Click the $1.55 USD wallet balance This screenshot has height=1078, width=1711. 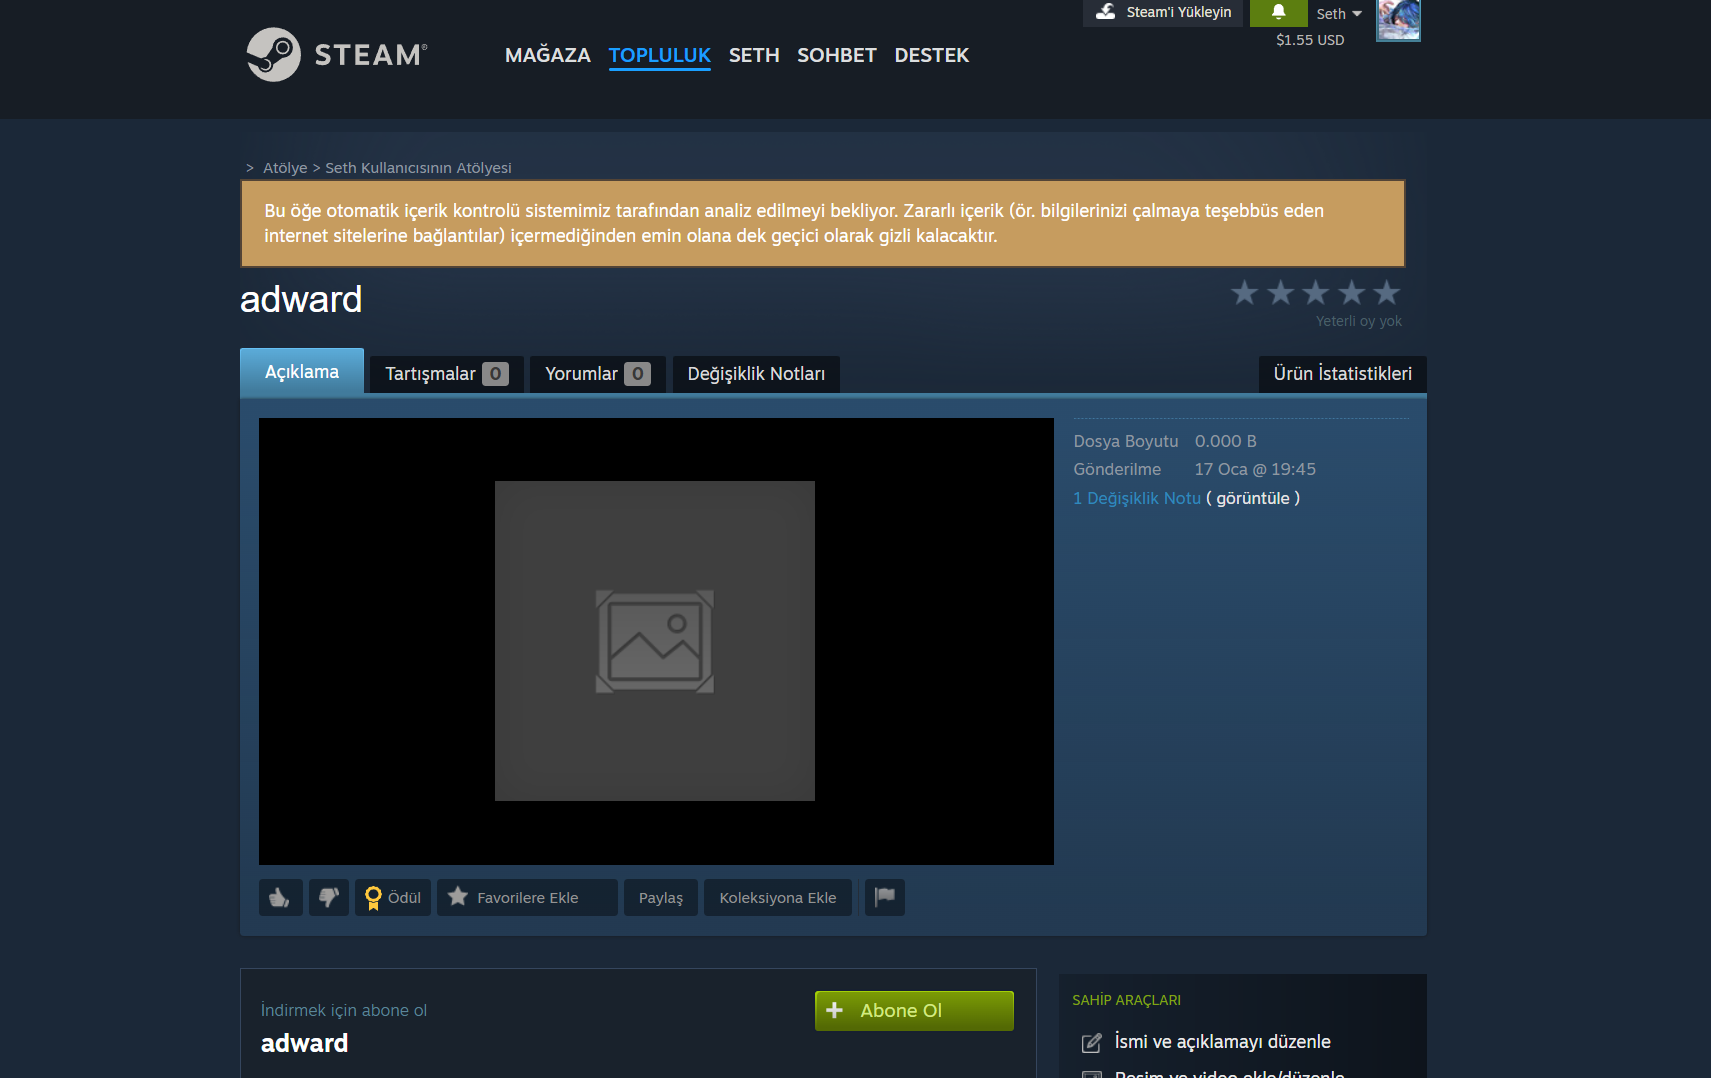tap(1310, 40)
